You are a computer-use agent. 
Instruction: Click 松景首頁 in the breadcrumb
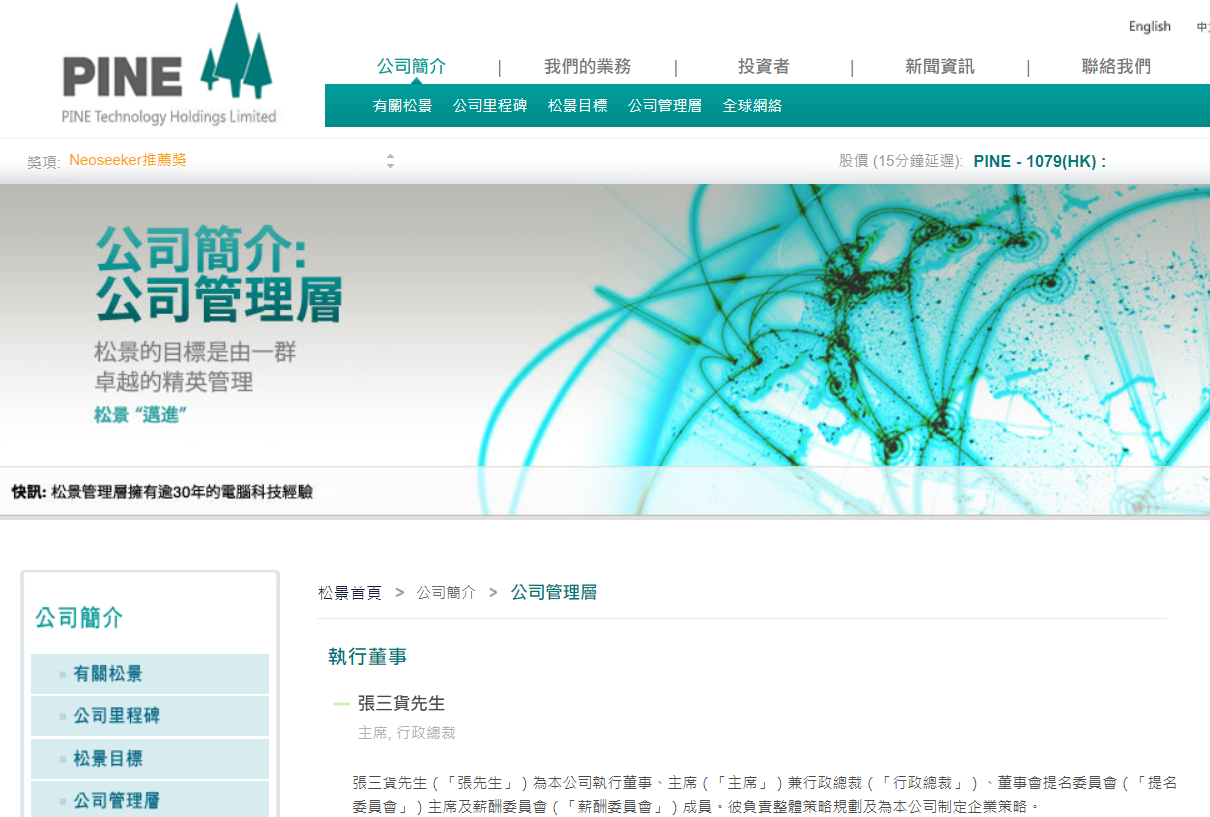pos(350,593)
